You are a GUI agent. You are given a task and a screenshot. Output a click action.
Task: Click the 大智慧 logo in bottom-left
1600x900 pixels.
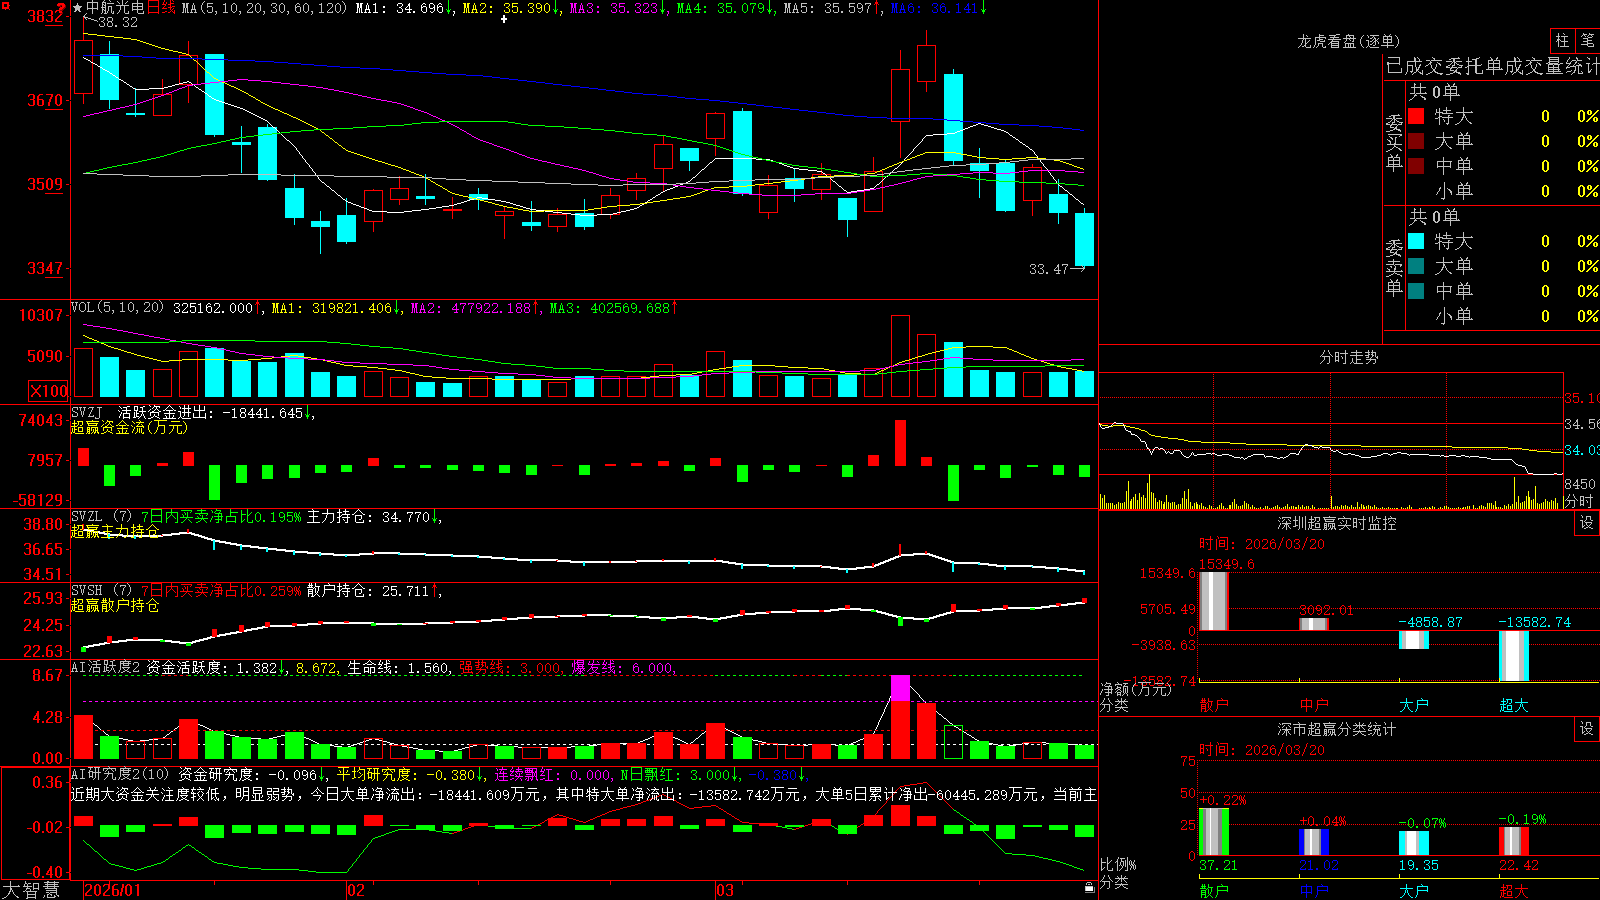(31, 889)
